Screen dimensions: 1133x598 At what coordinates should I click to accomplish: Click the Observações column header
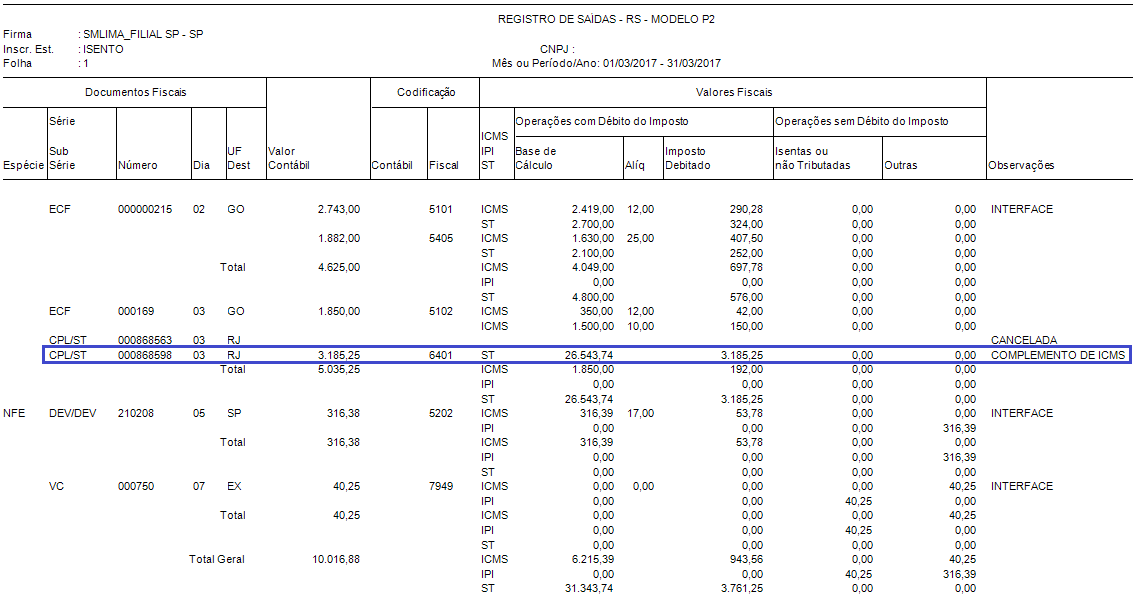(1020, 165)
